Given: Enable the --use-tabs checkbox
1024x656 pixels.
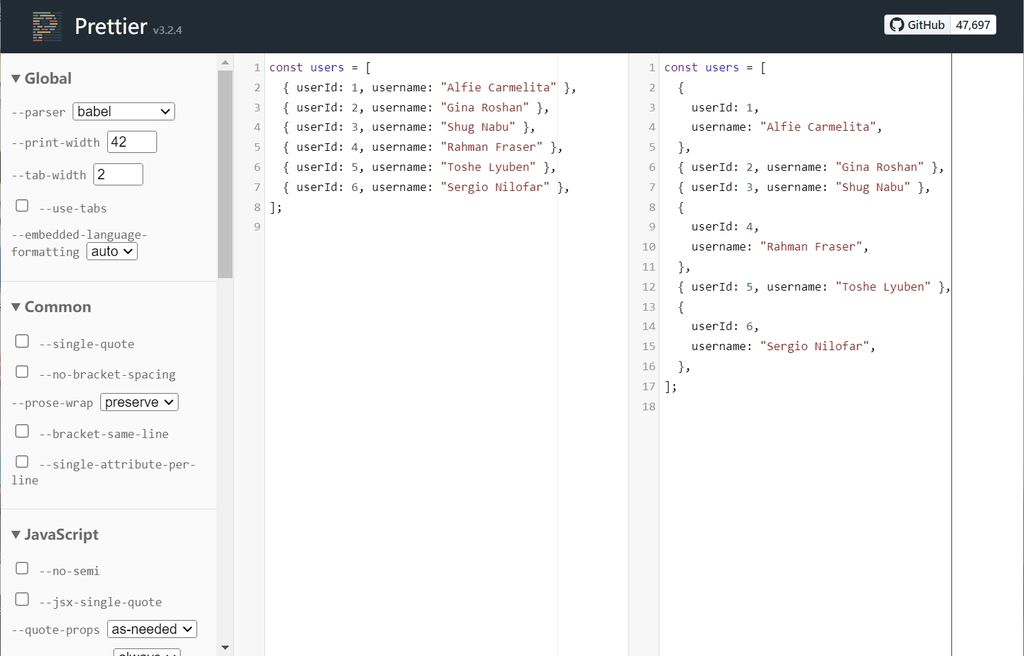Looking at the screenshot, I should pos(22,206).
